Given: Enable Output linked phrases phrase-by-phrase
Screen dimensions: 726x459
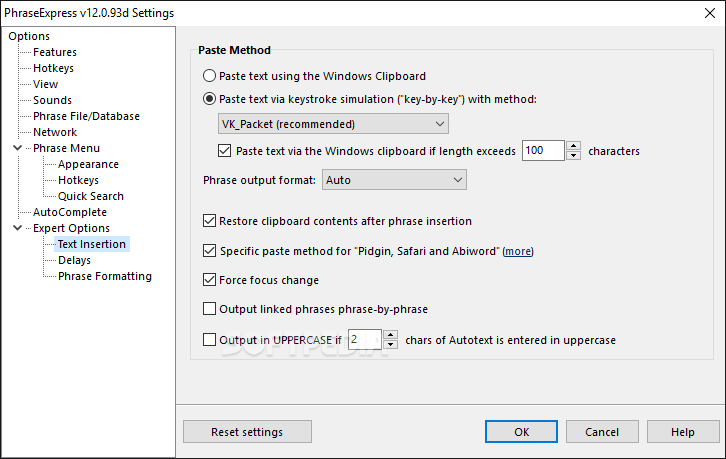Looking at the screenshot, I should [x=209, y=309].
